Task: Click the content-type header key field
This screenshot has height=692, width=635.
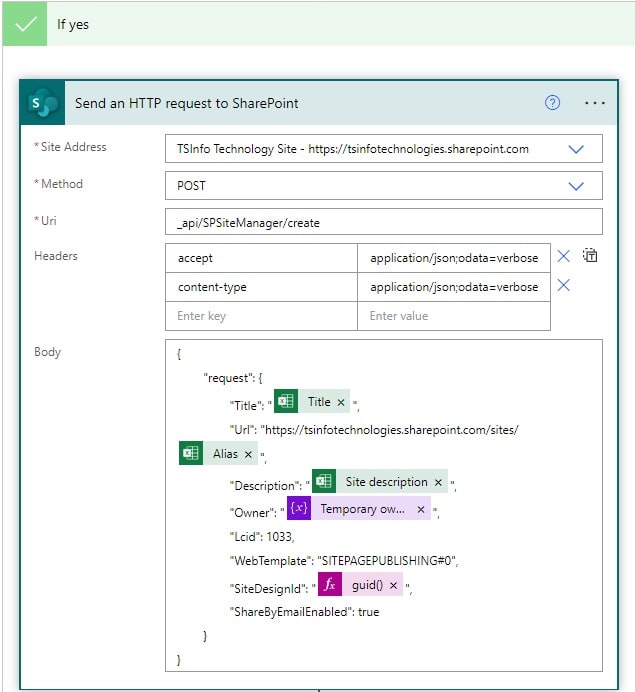Action: (x=261, y=287)
